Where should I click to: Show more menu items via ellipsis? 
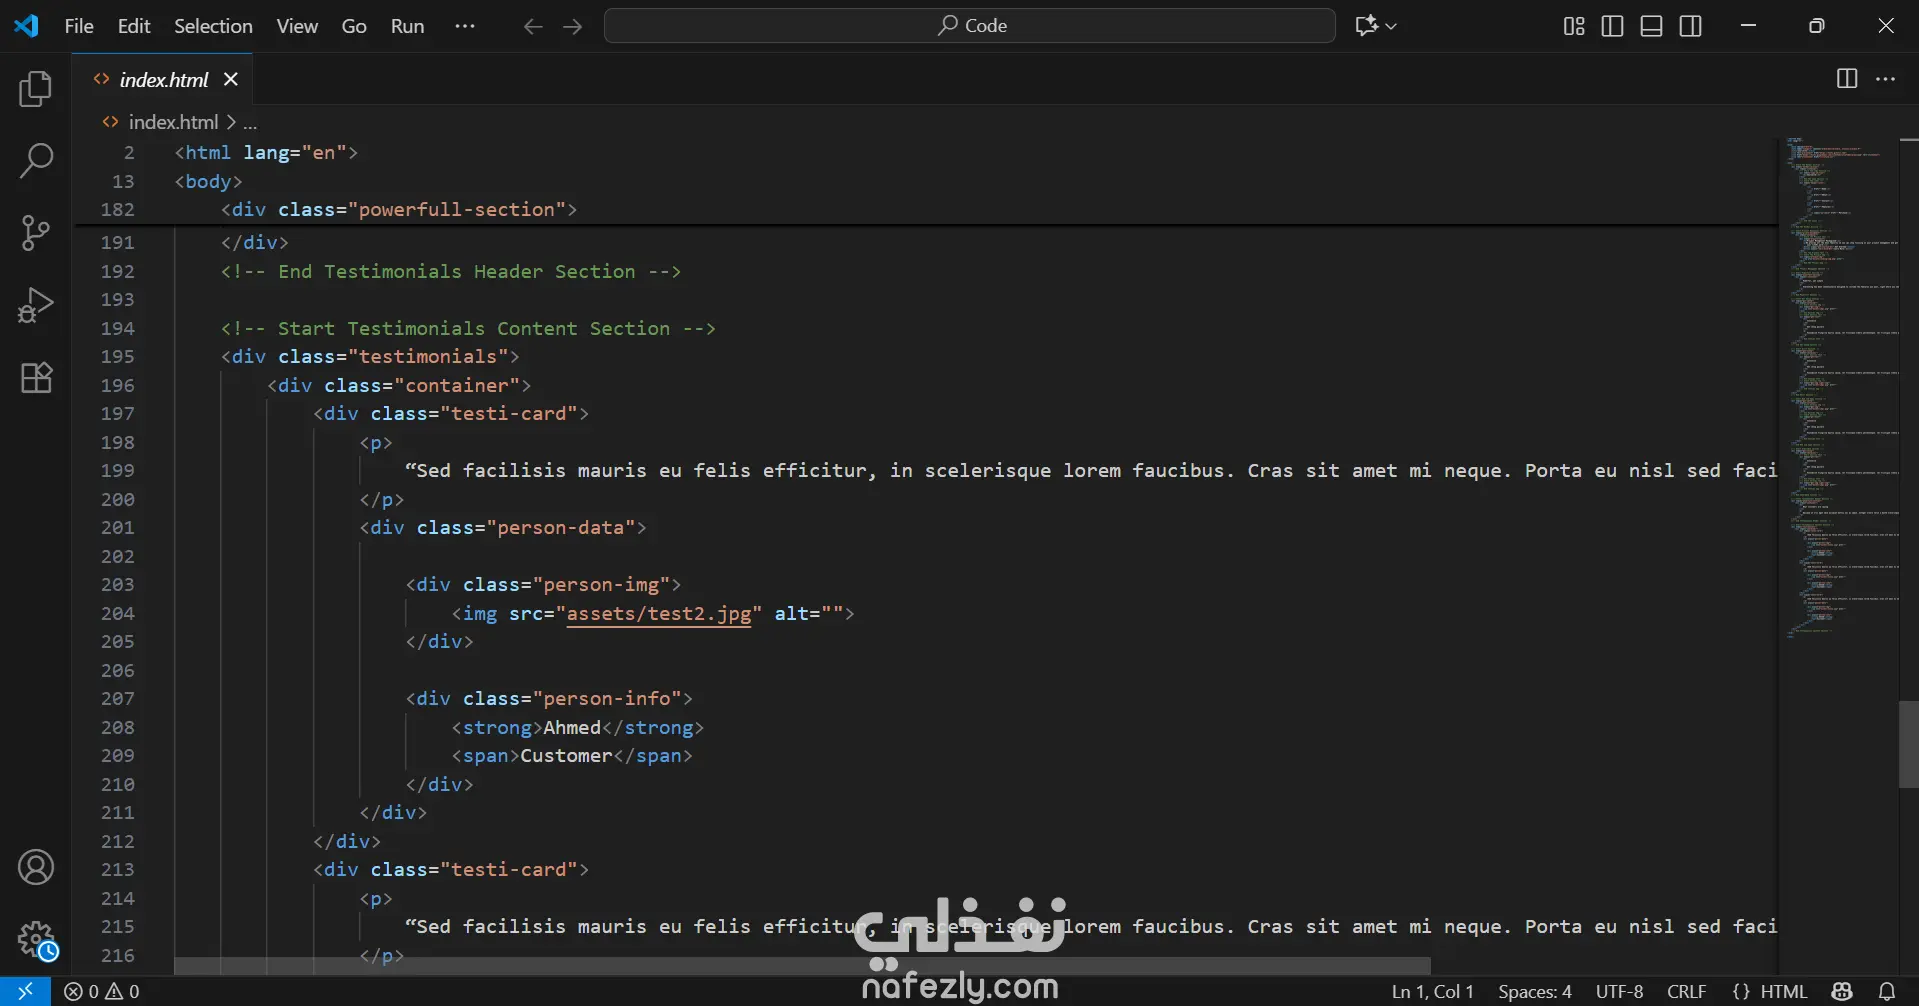click(x=465, y=26)
